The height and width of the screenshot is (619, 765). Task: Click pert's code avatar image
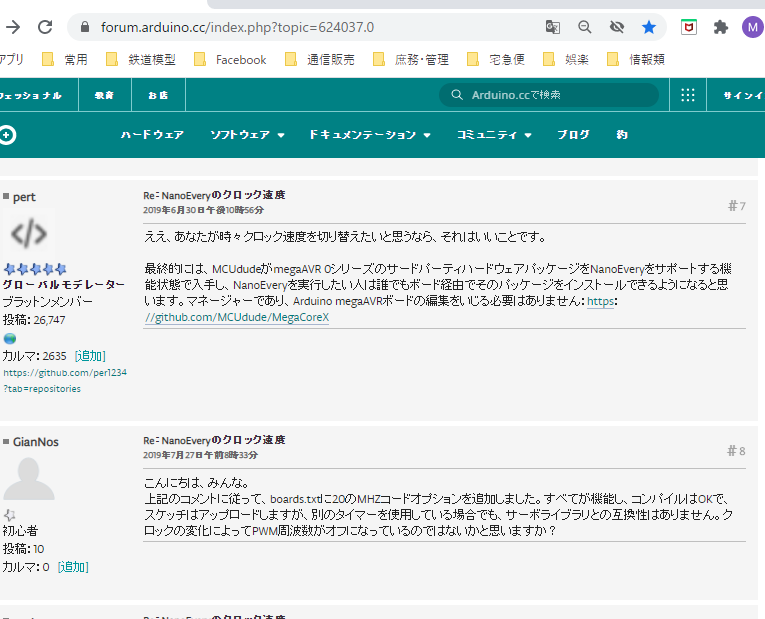29,234
